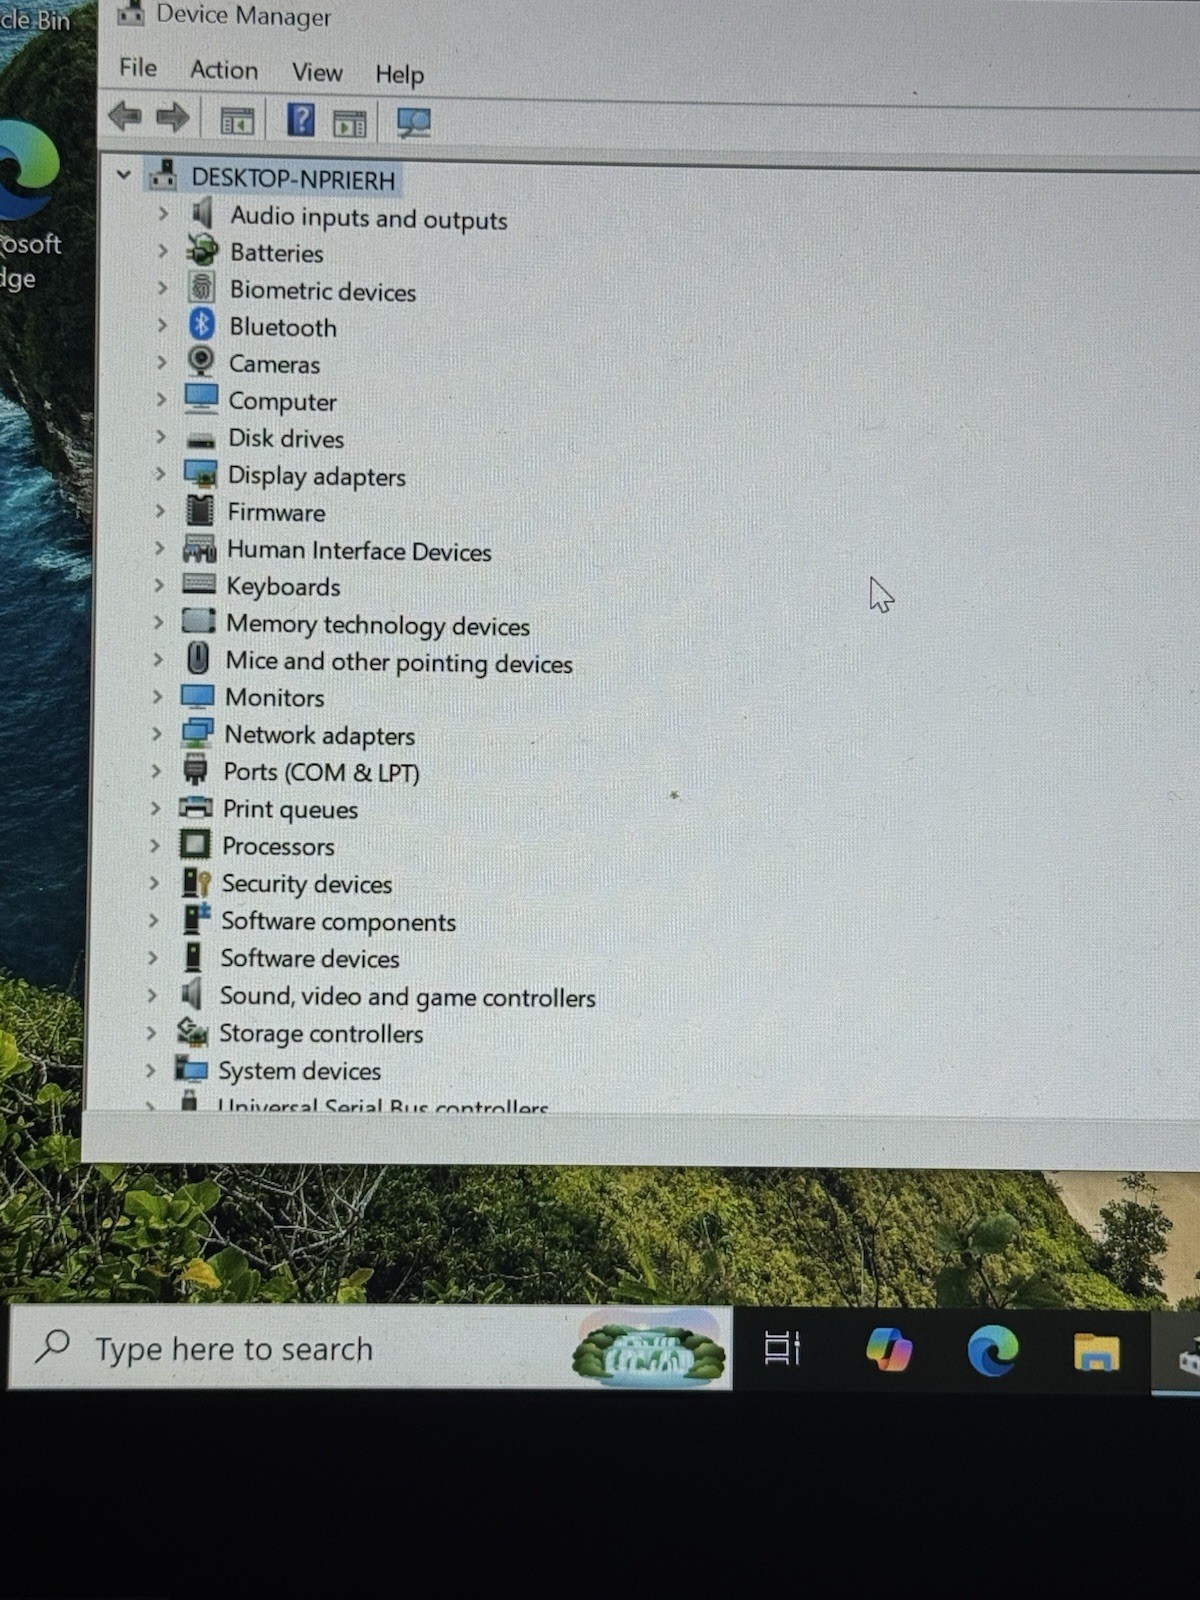Select the Software devices row
The width and height of the screenshot is (1200, 1600).
pyautogui.click(x=309, y=958)
